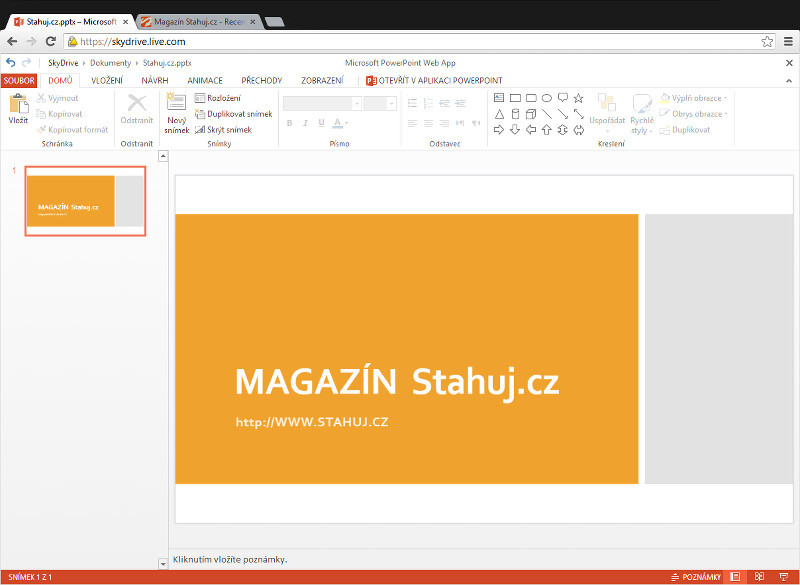Select slide 1 thumbnail
800x585 pixels.
point(85,201)
